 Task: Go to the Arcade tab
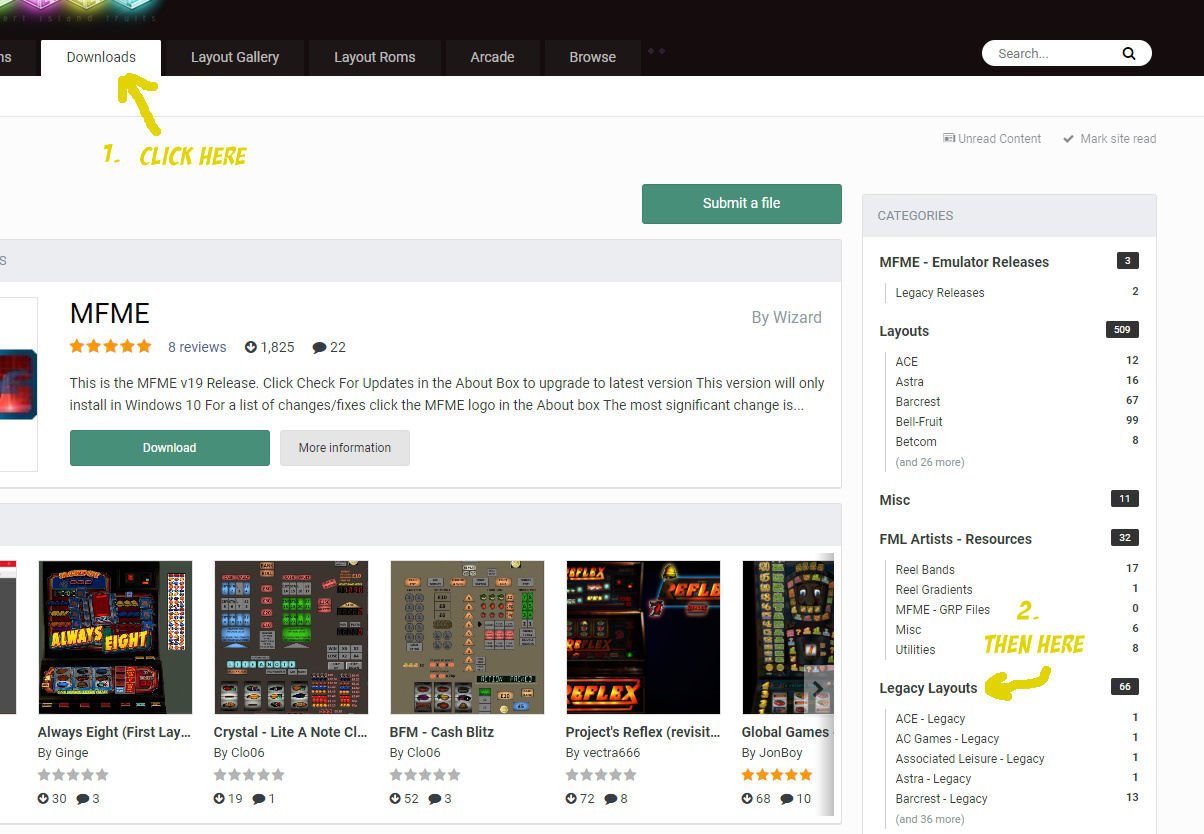coord(492,57)
